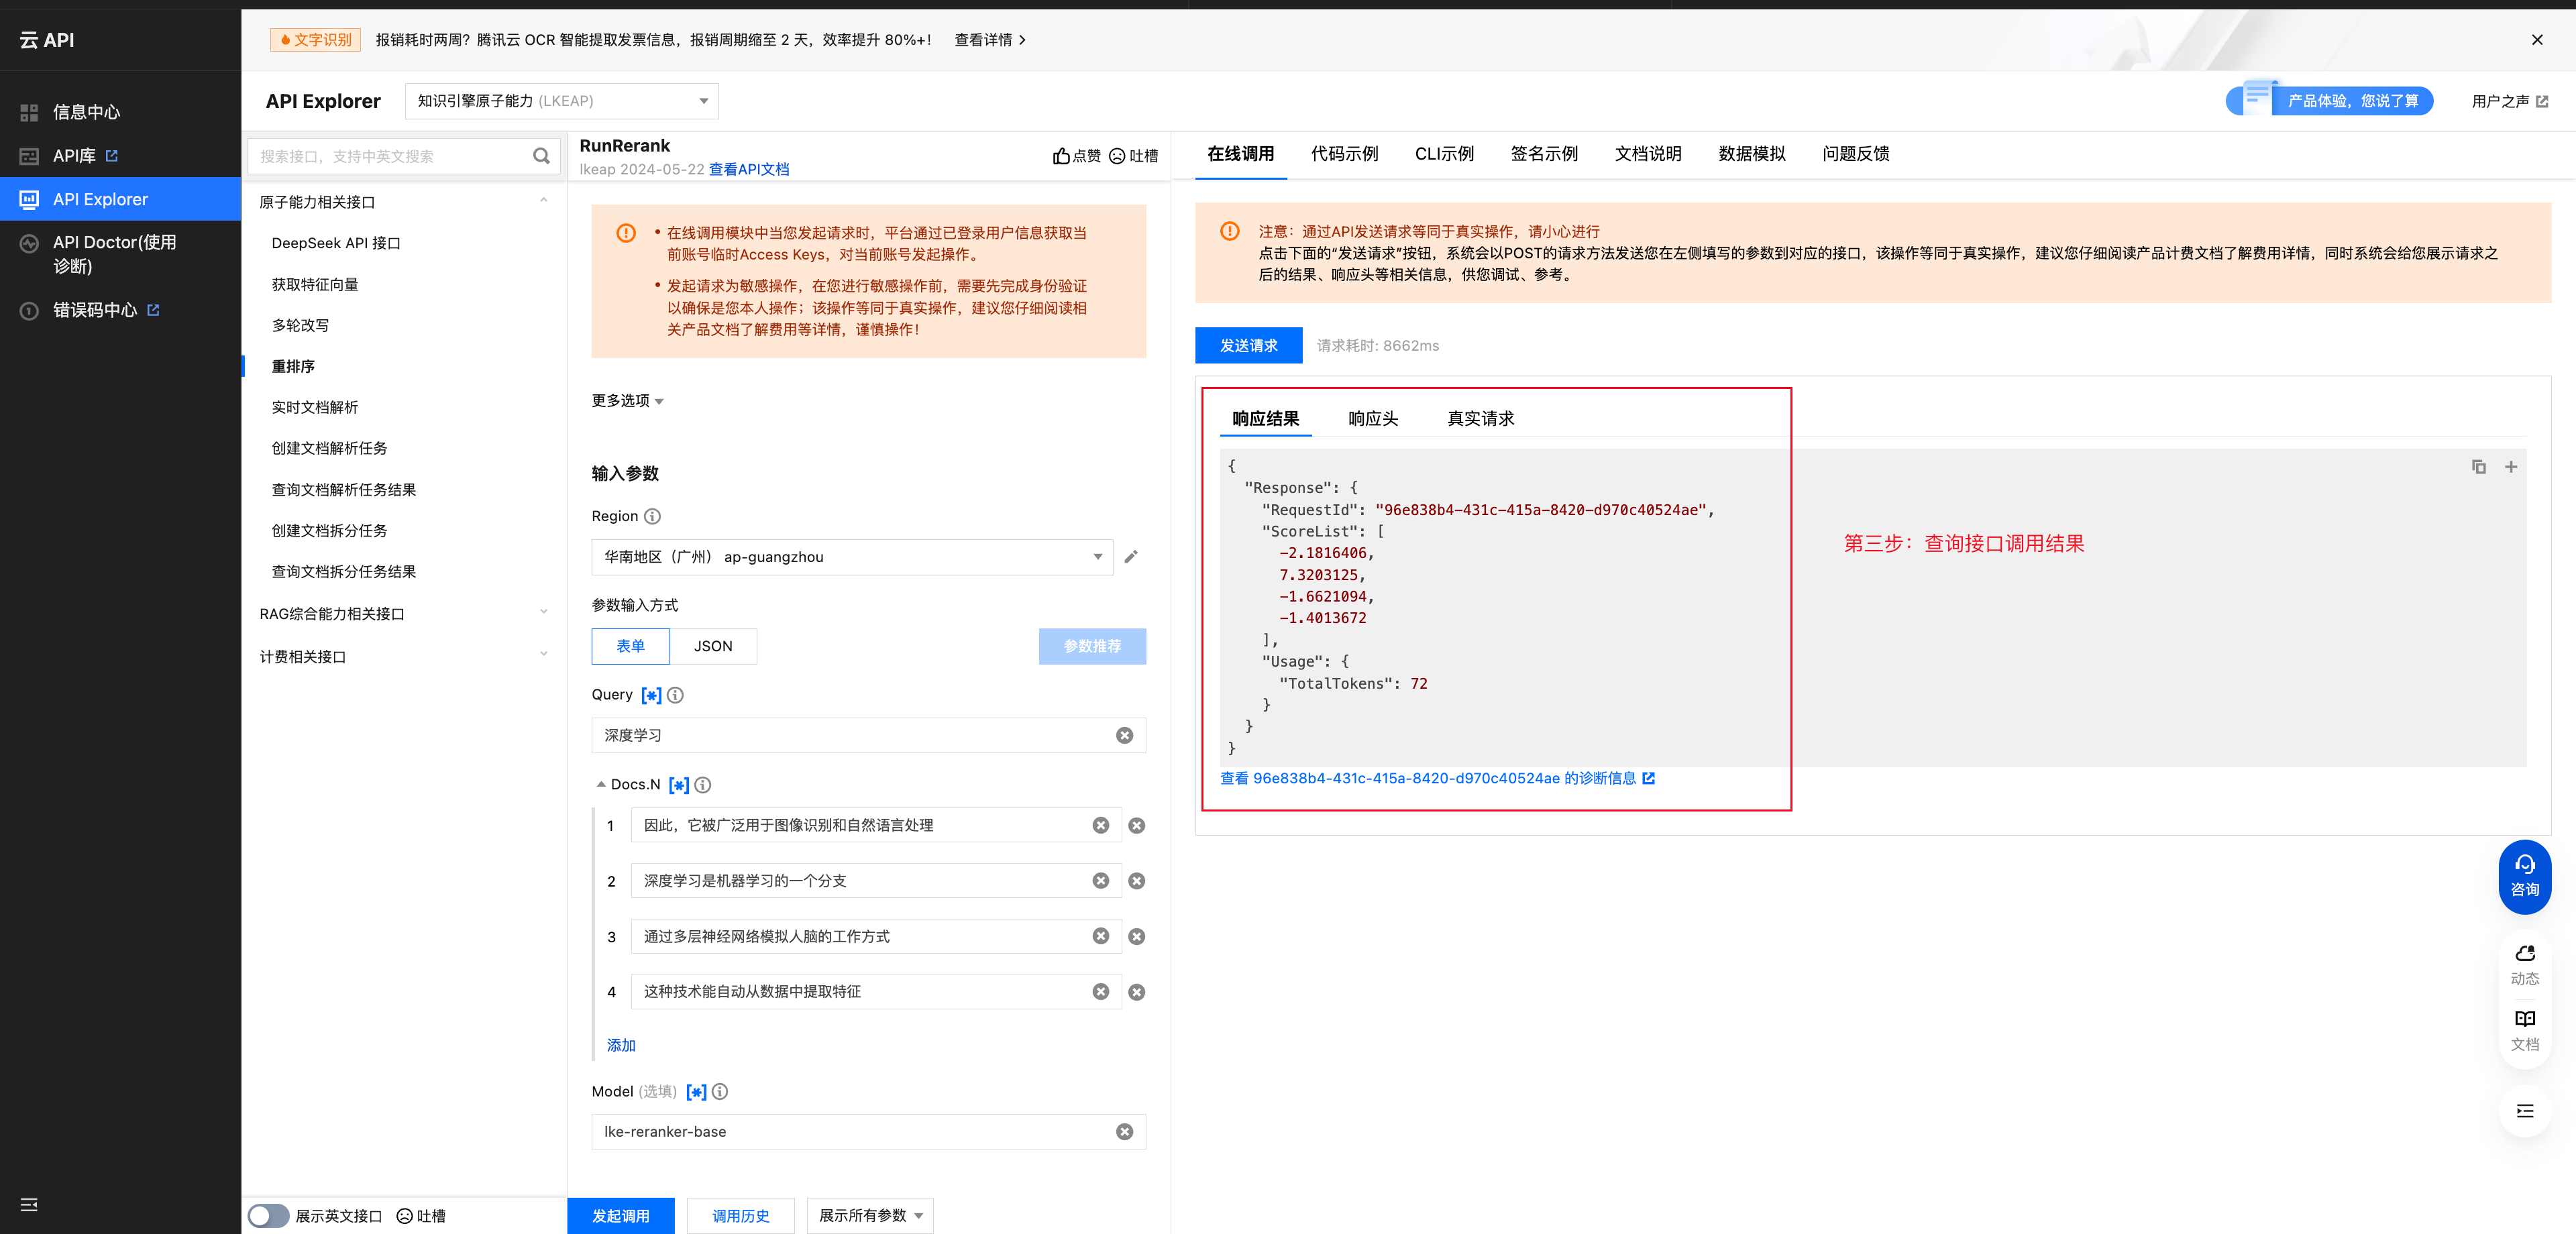Collapse the left sidebar menu icon
This screenshot has width=2576, height=1234.
pyautogui.click(x=29, y=1205)
